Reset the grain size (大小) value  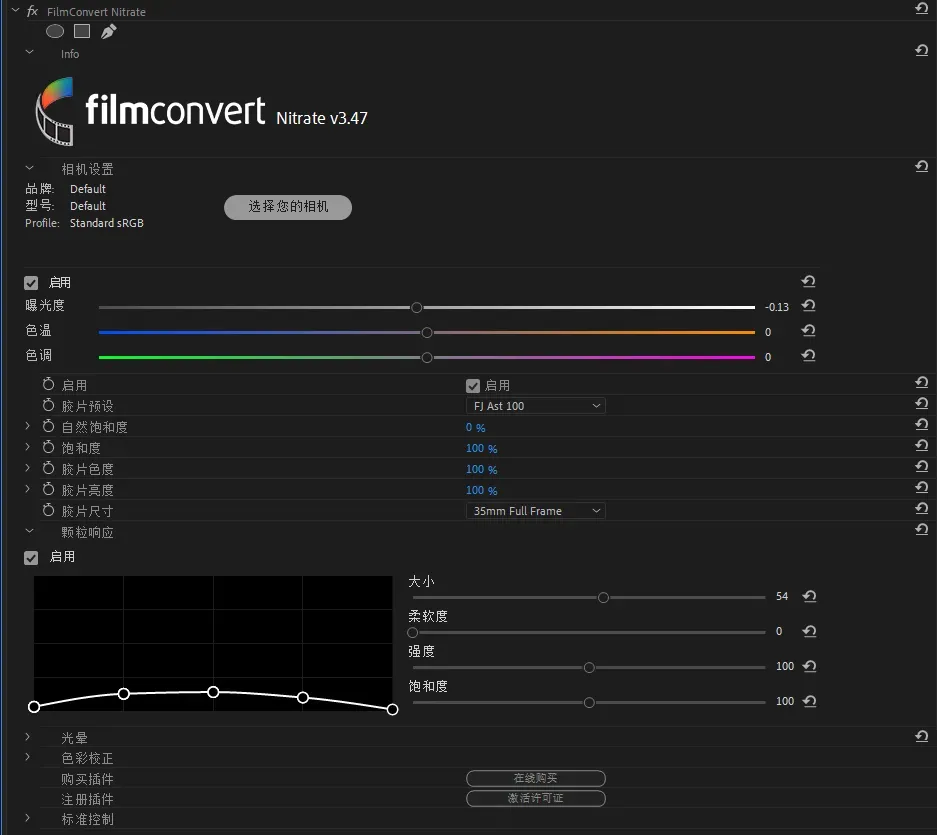(809, 596)
